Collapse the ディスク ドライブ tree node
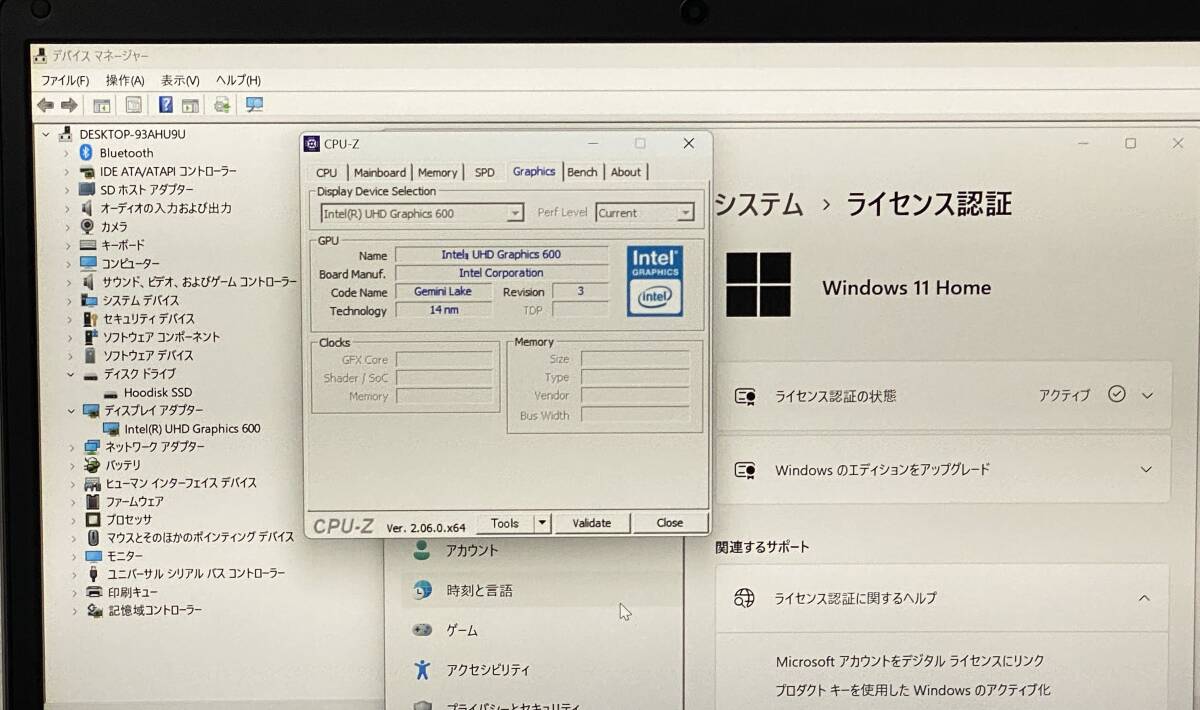This screenshot has width=1200, height=710. [x=70, y=374]
